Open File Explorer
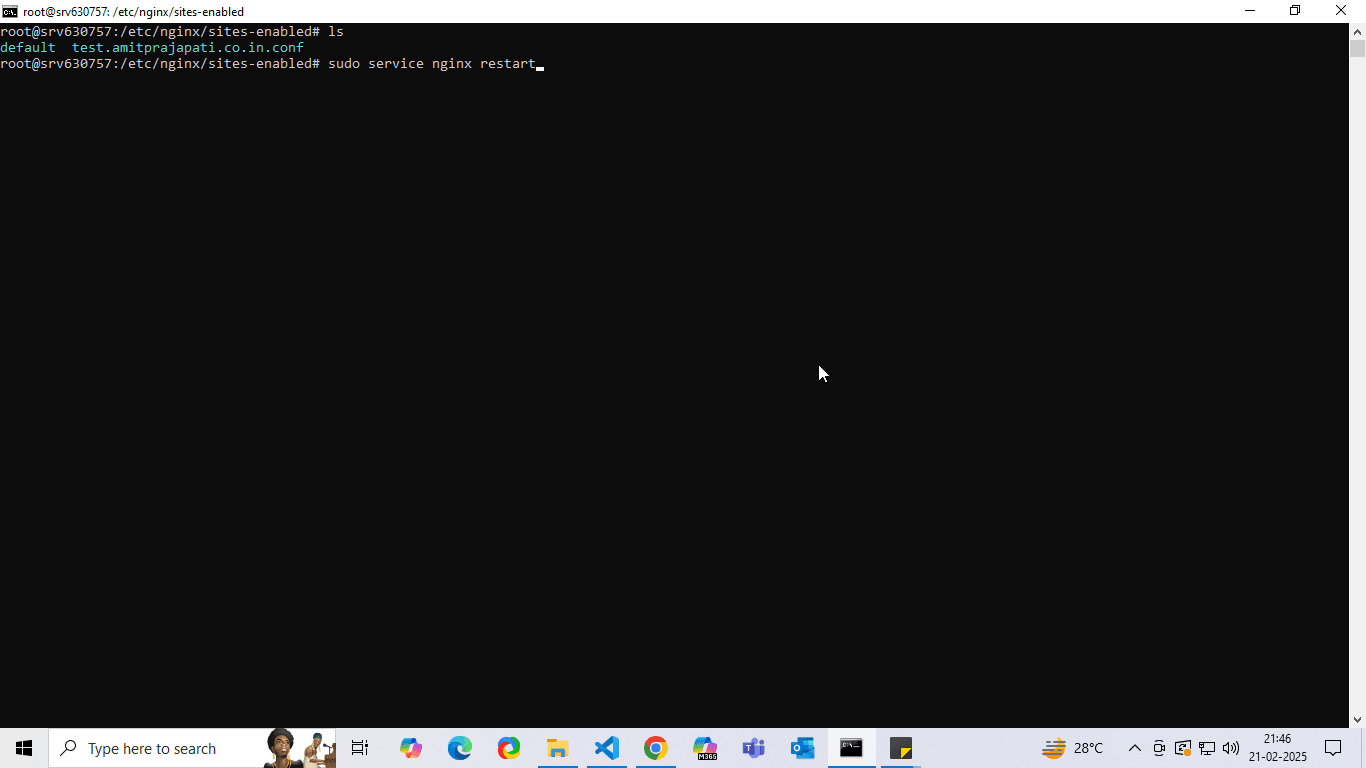 pyautogui.click(x=557, y=748)
